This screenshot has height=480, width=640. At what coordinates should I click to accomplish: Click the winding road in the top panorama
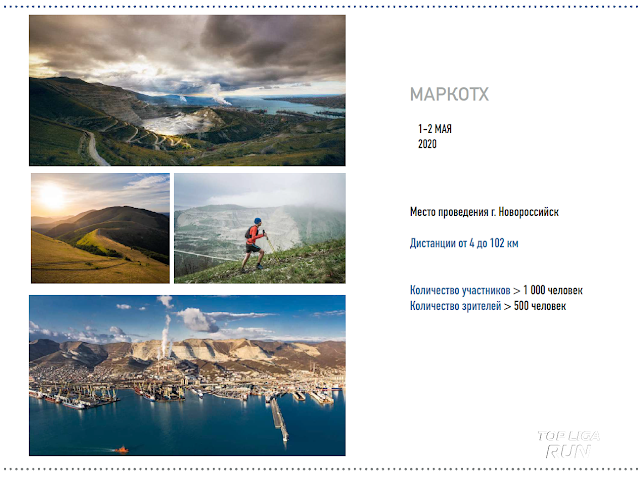[x=95, y=149]
